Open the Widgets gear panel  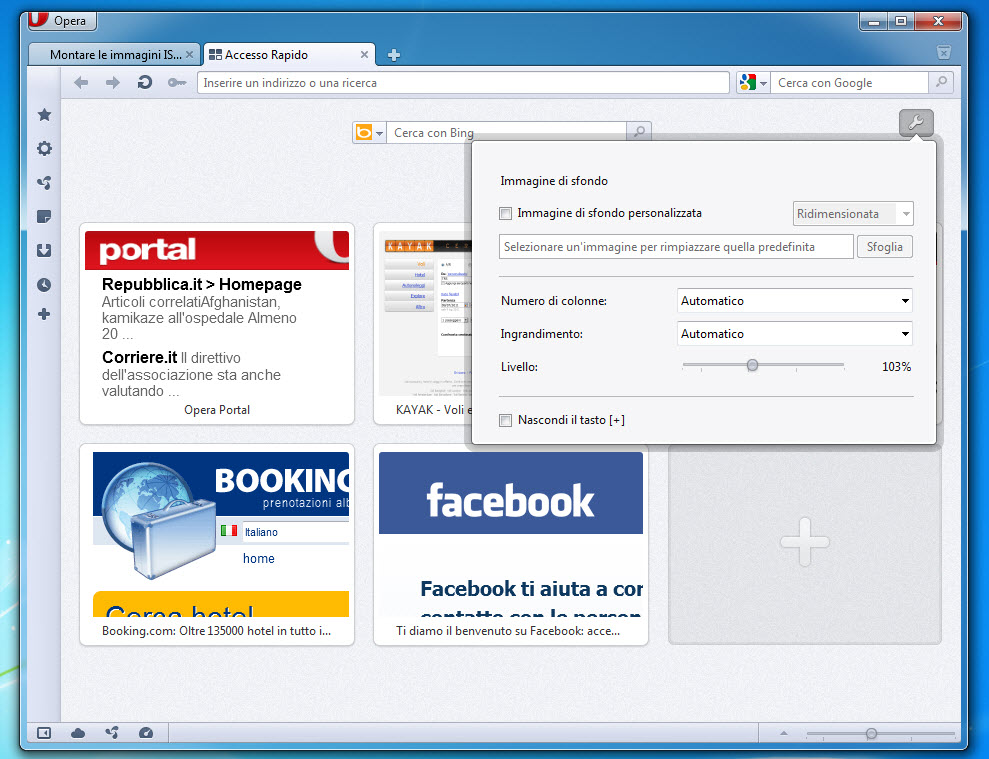pos(44,149)
